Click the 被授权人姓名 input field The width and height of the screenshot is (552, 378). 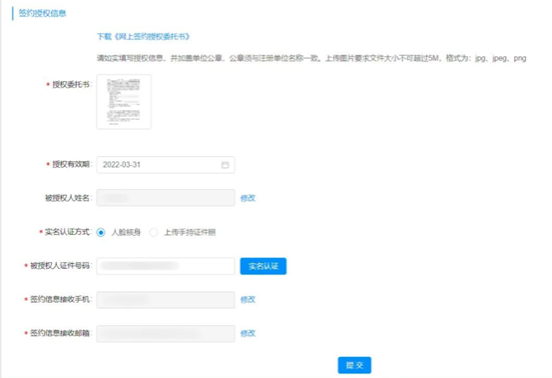(166, 198)
